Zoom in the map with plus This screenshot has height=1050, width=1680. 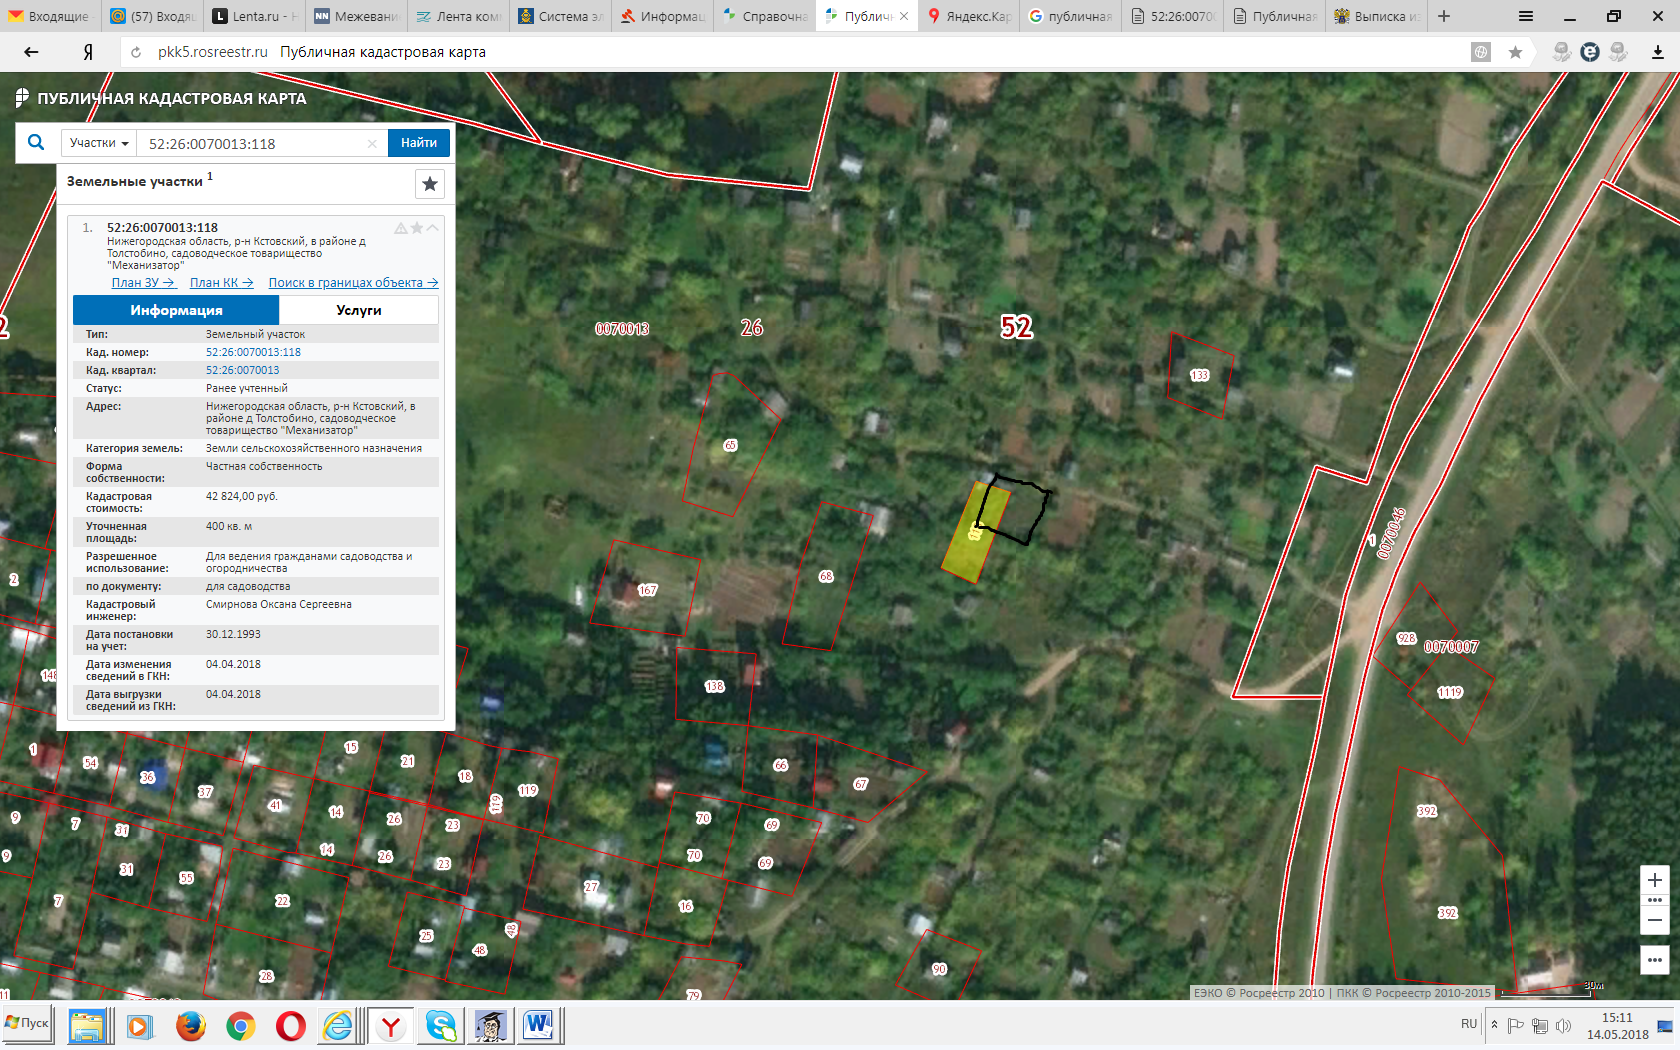point(1655,880)
